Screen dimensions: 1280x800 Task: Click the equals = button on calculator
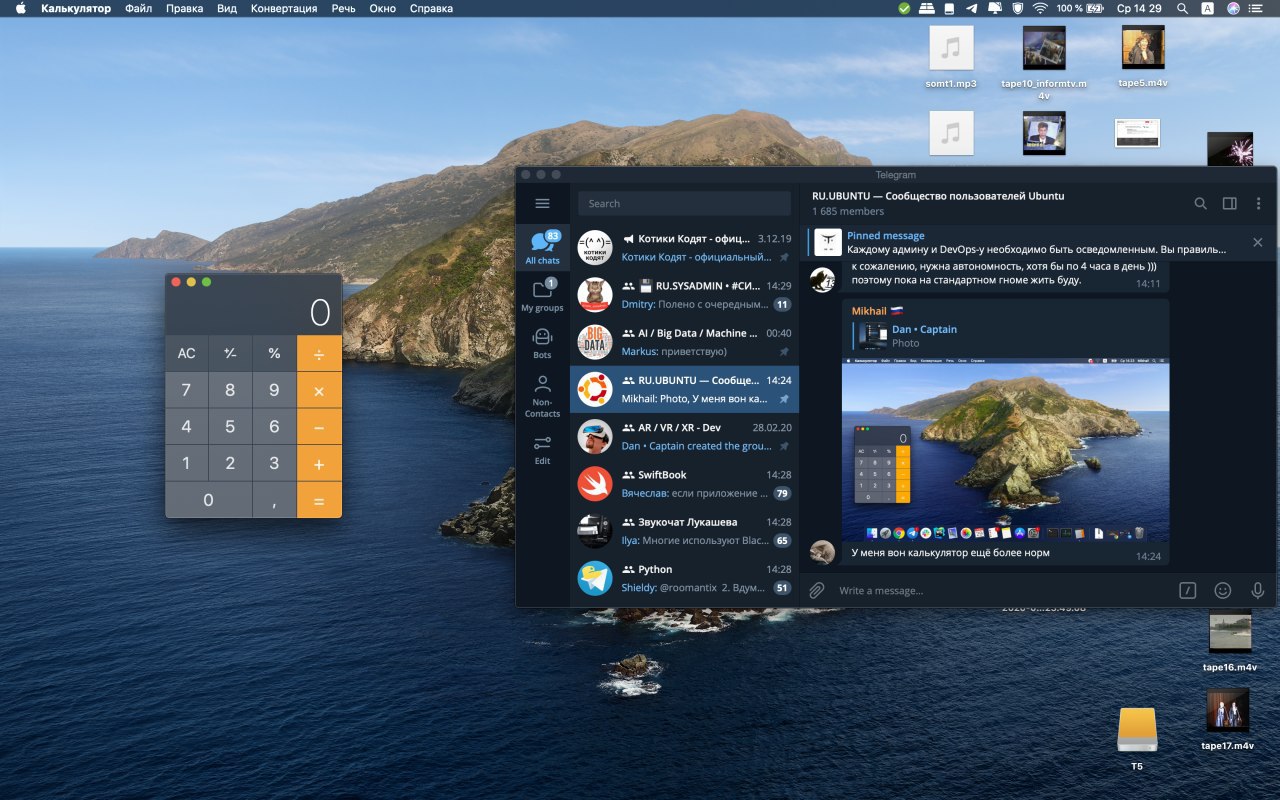click(x=319, y=500)
